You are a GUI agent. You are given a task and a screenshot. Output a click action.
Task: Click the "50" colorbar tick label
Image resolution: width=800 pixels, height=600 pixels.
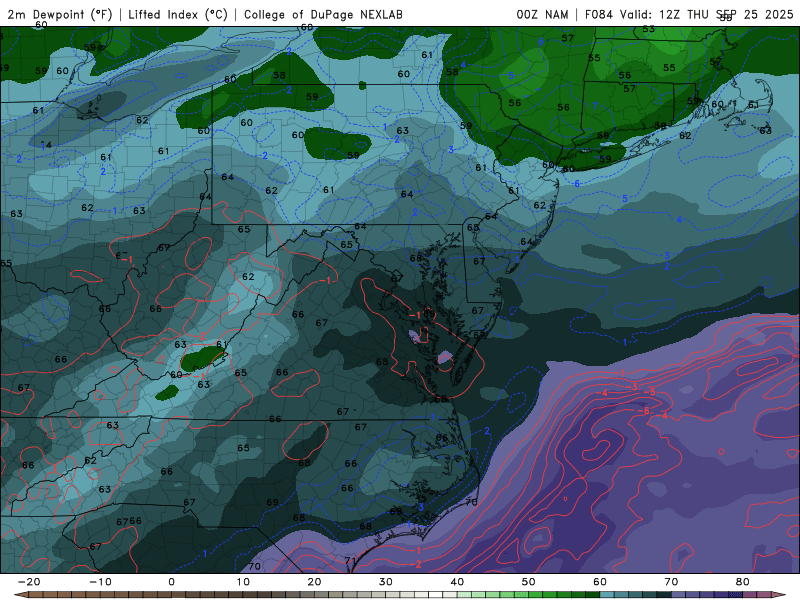(529, 582)
